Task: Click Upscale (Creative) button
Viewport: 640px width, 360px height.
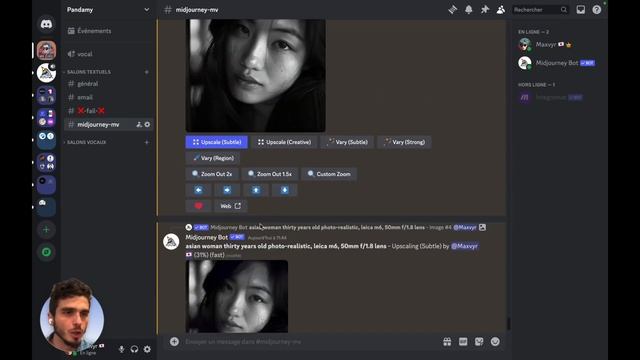Action: [x=284, y=142]
